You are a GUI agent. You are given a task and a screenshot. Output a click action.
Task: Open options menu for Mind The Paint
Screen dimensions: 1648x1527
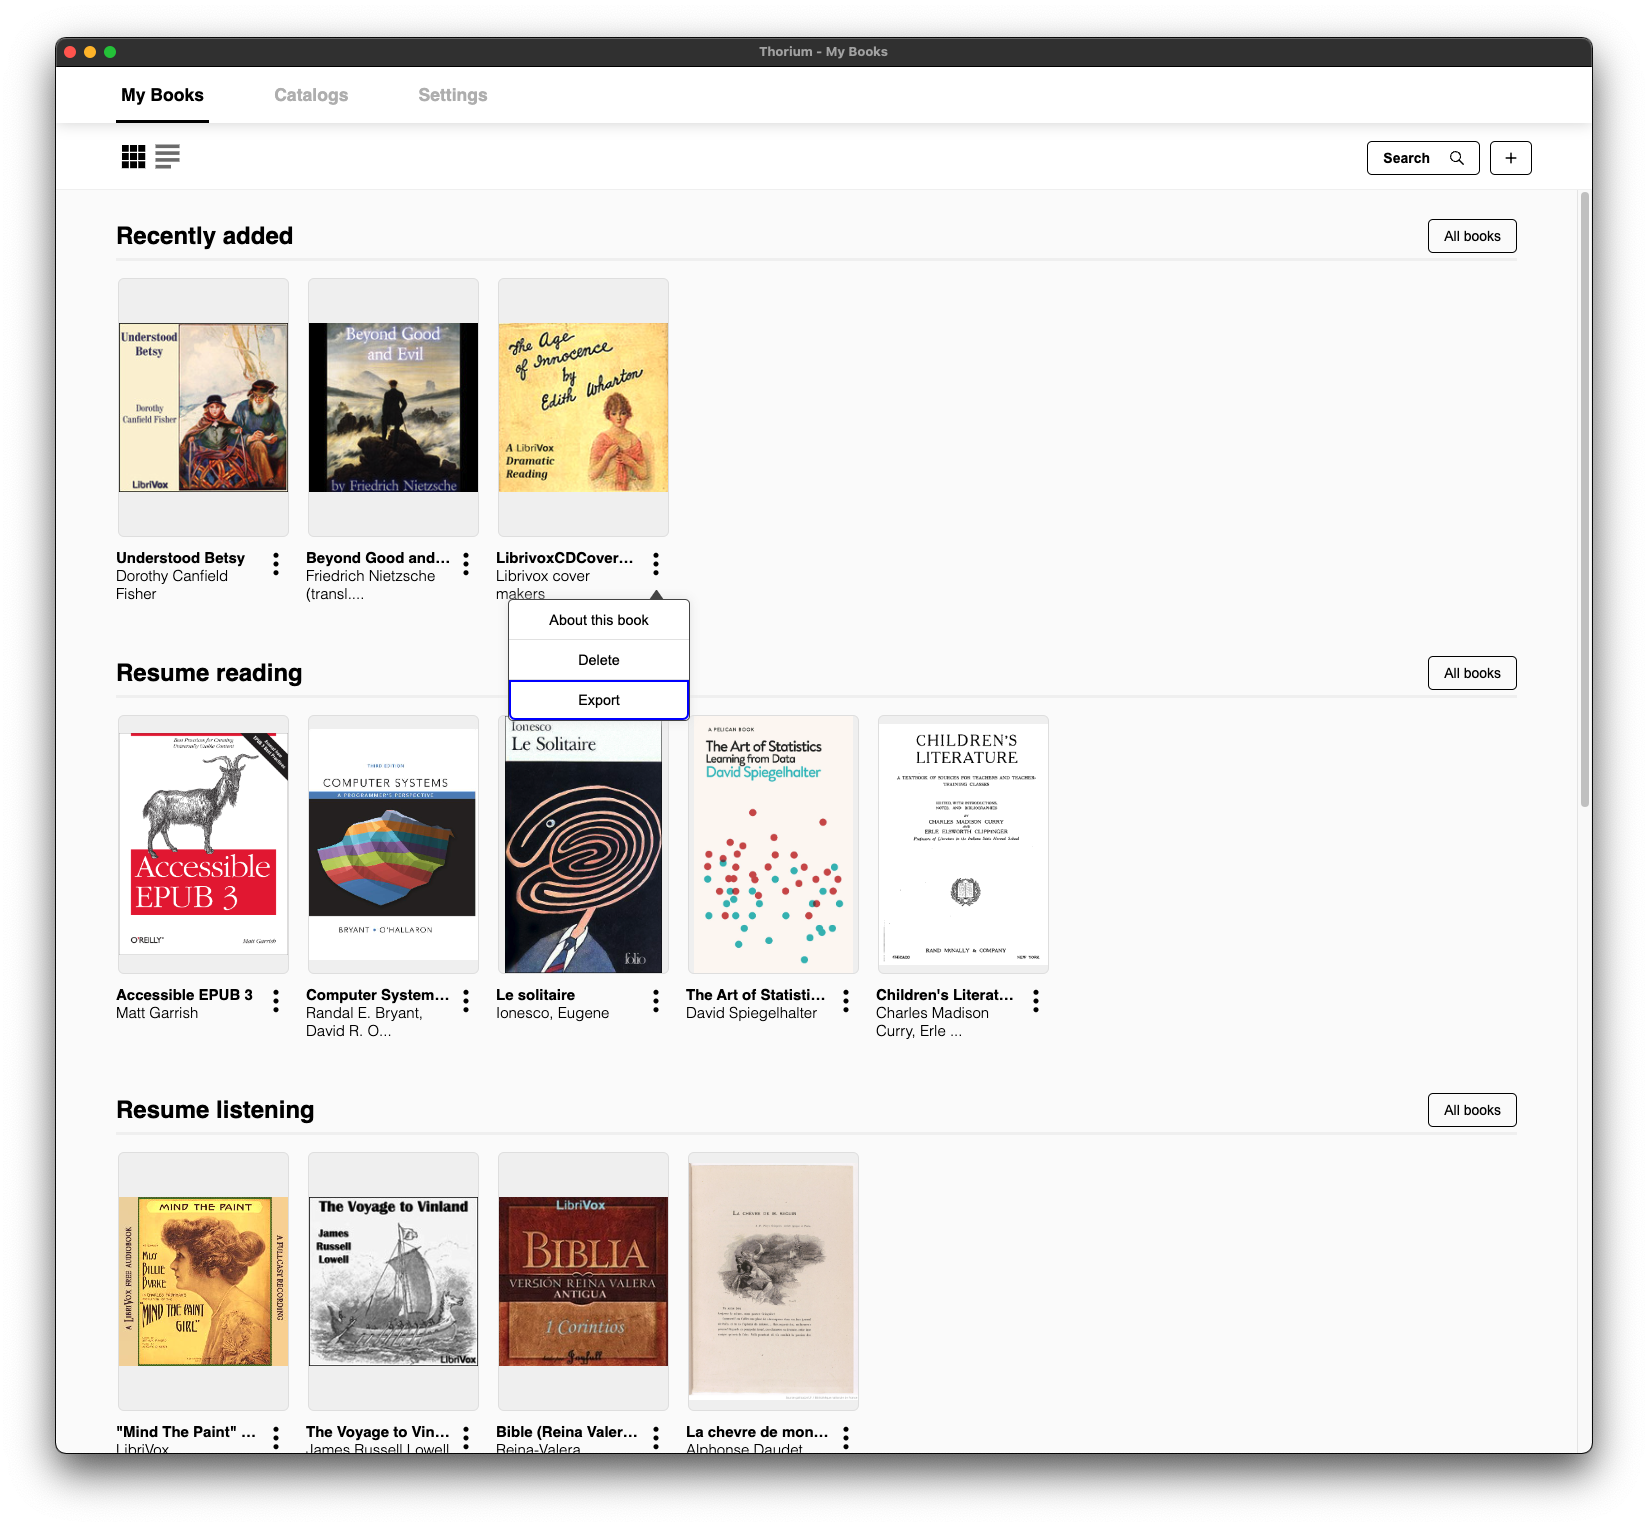pos(276,1438)
